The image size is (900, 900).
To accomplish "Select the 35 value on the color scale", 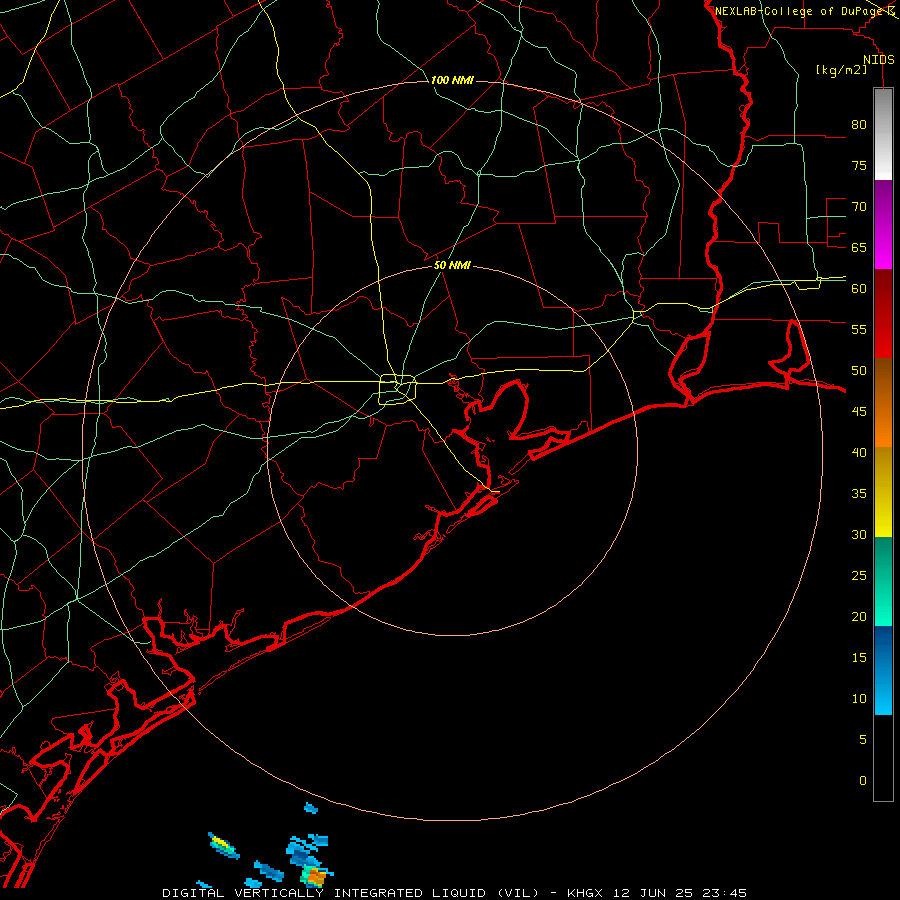I will pyautogui.click(x=859, y=494).
